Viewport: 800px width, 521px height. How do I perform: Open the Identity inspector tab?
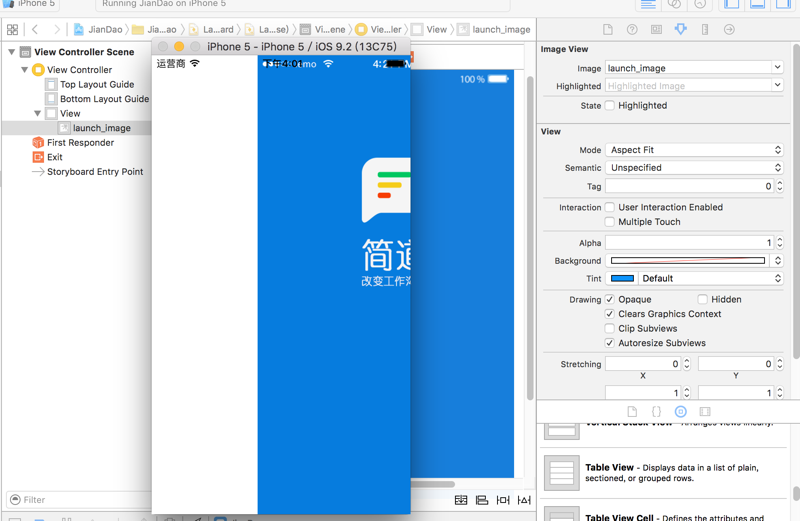(x=656, y=30)
